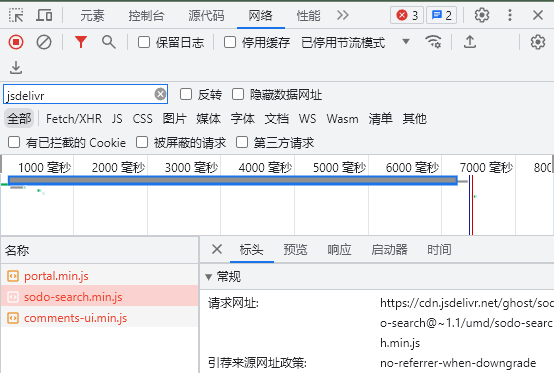Filter requests by Fetch/XHR
The width and height of the screenshot is (554, 373).
pos(74,119)
